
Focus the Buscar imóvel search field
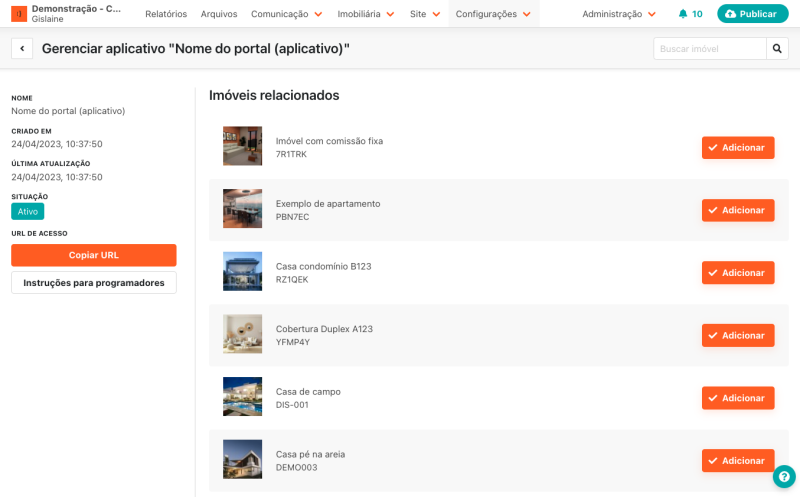(x=709, y=49)
